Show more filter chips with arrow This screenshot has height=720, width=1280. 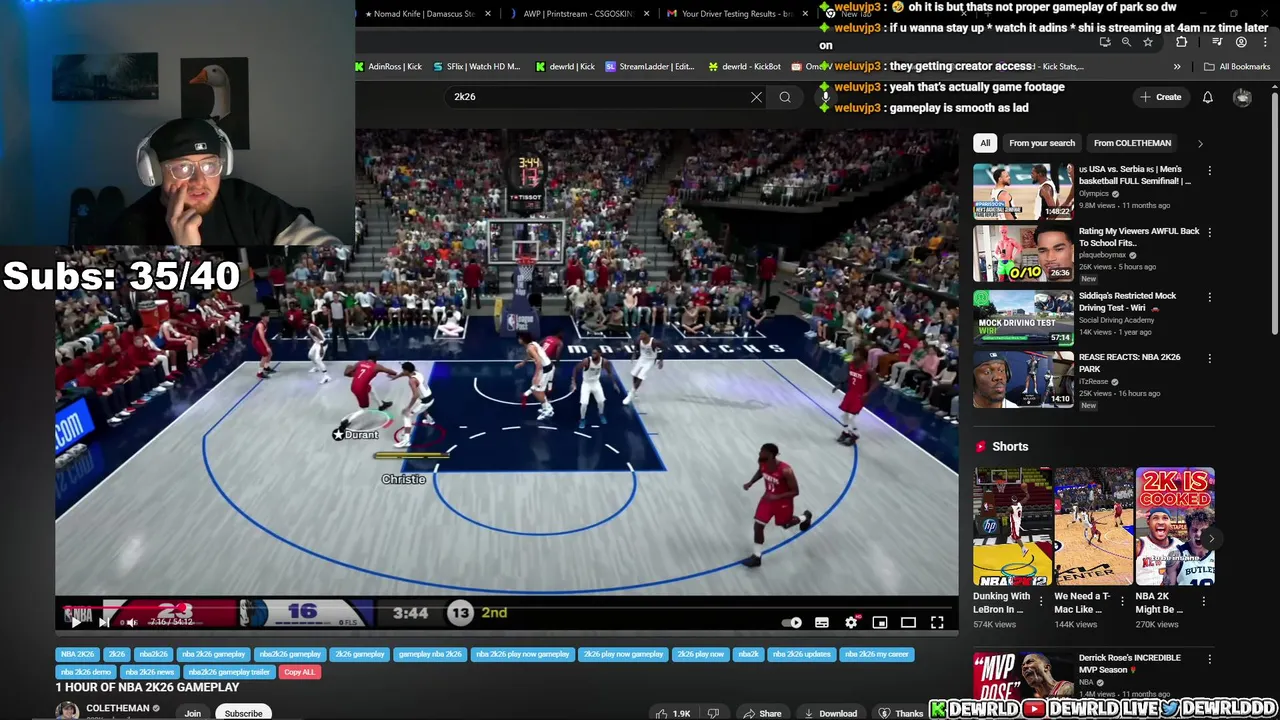(1200, 143)
